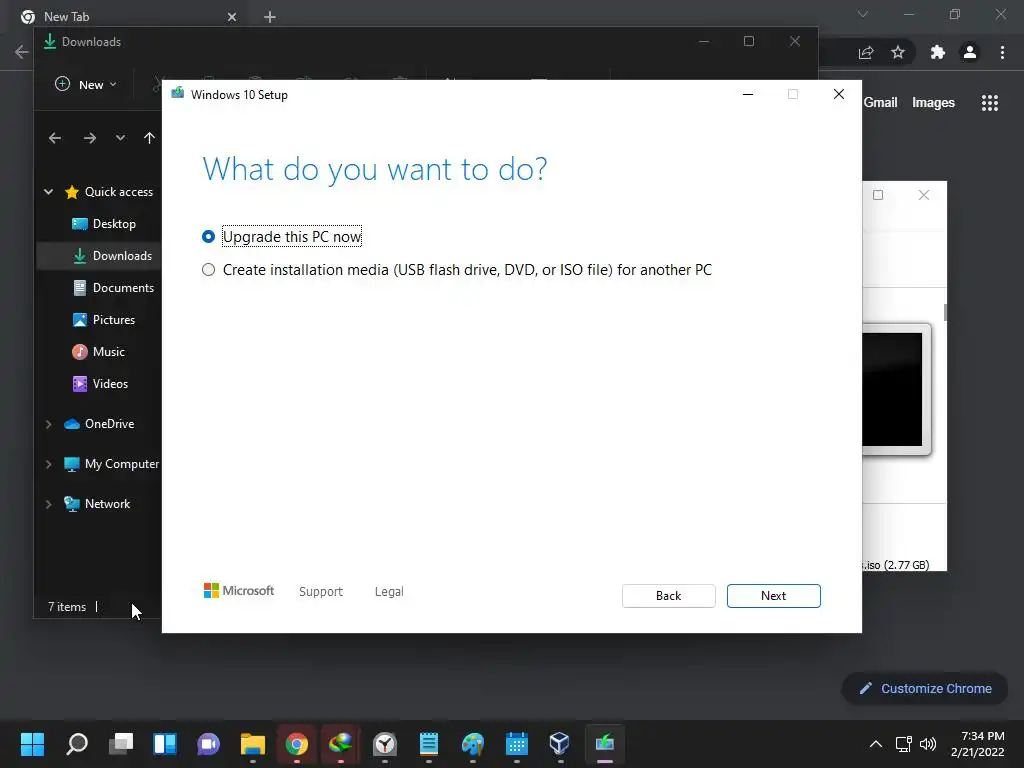Viewport: 1024px width, 768px height.
Task: Open Windows Start menu
Action: tap(32, 743)
